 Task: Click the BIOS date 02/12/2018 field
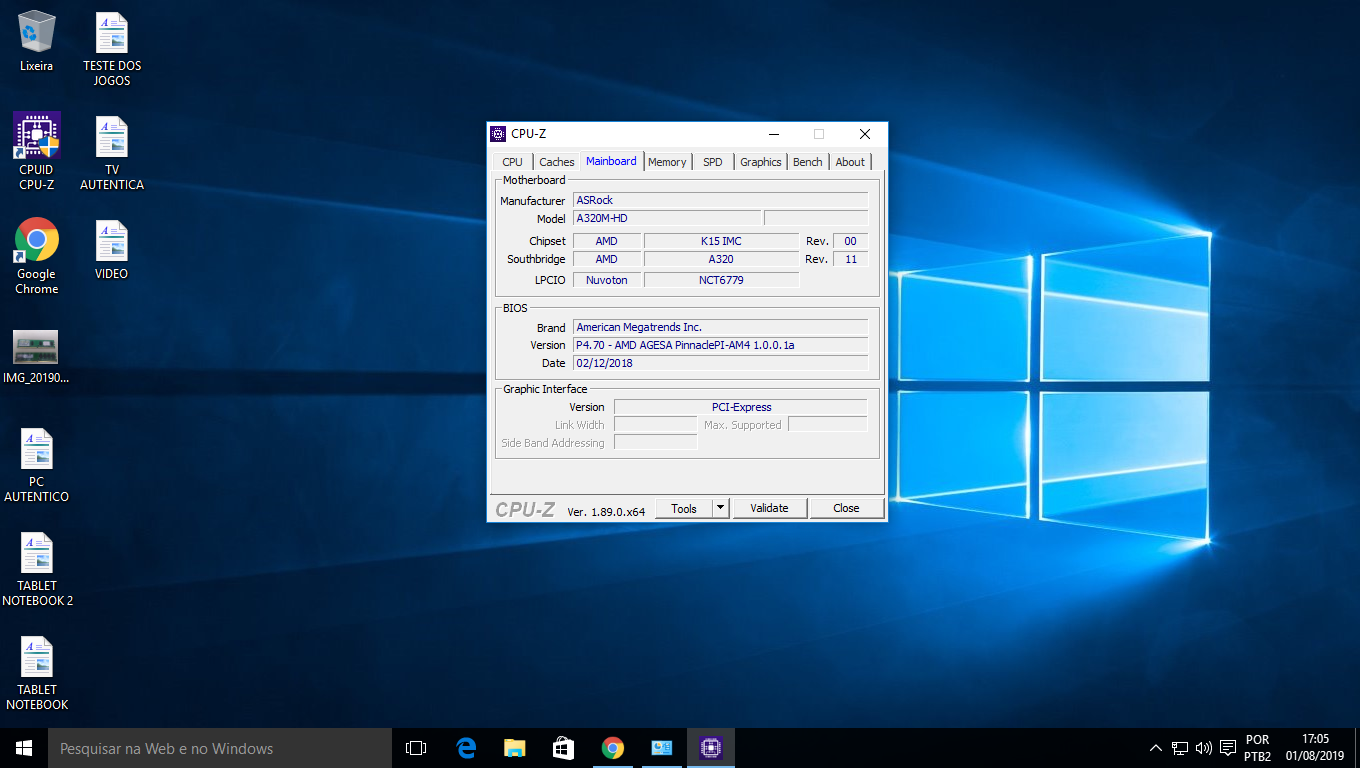720,363
